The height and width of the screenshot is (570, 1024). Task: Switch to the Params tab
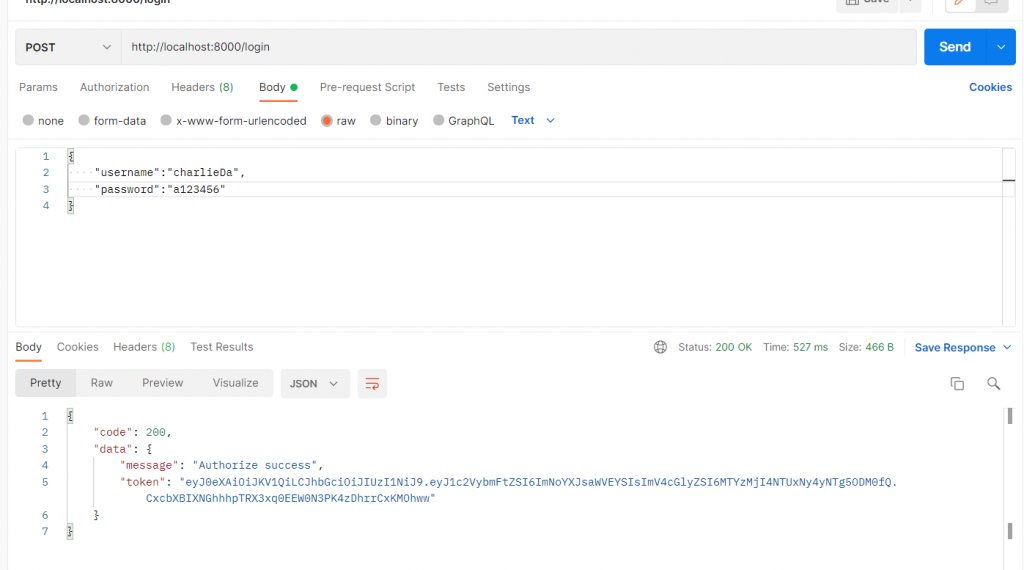pos(38,87)
